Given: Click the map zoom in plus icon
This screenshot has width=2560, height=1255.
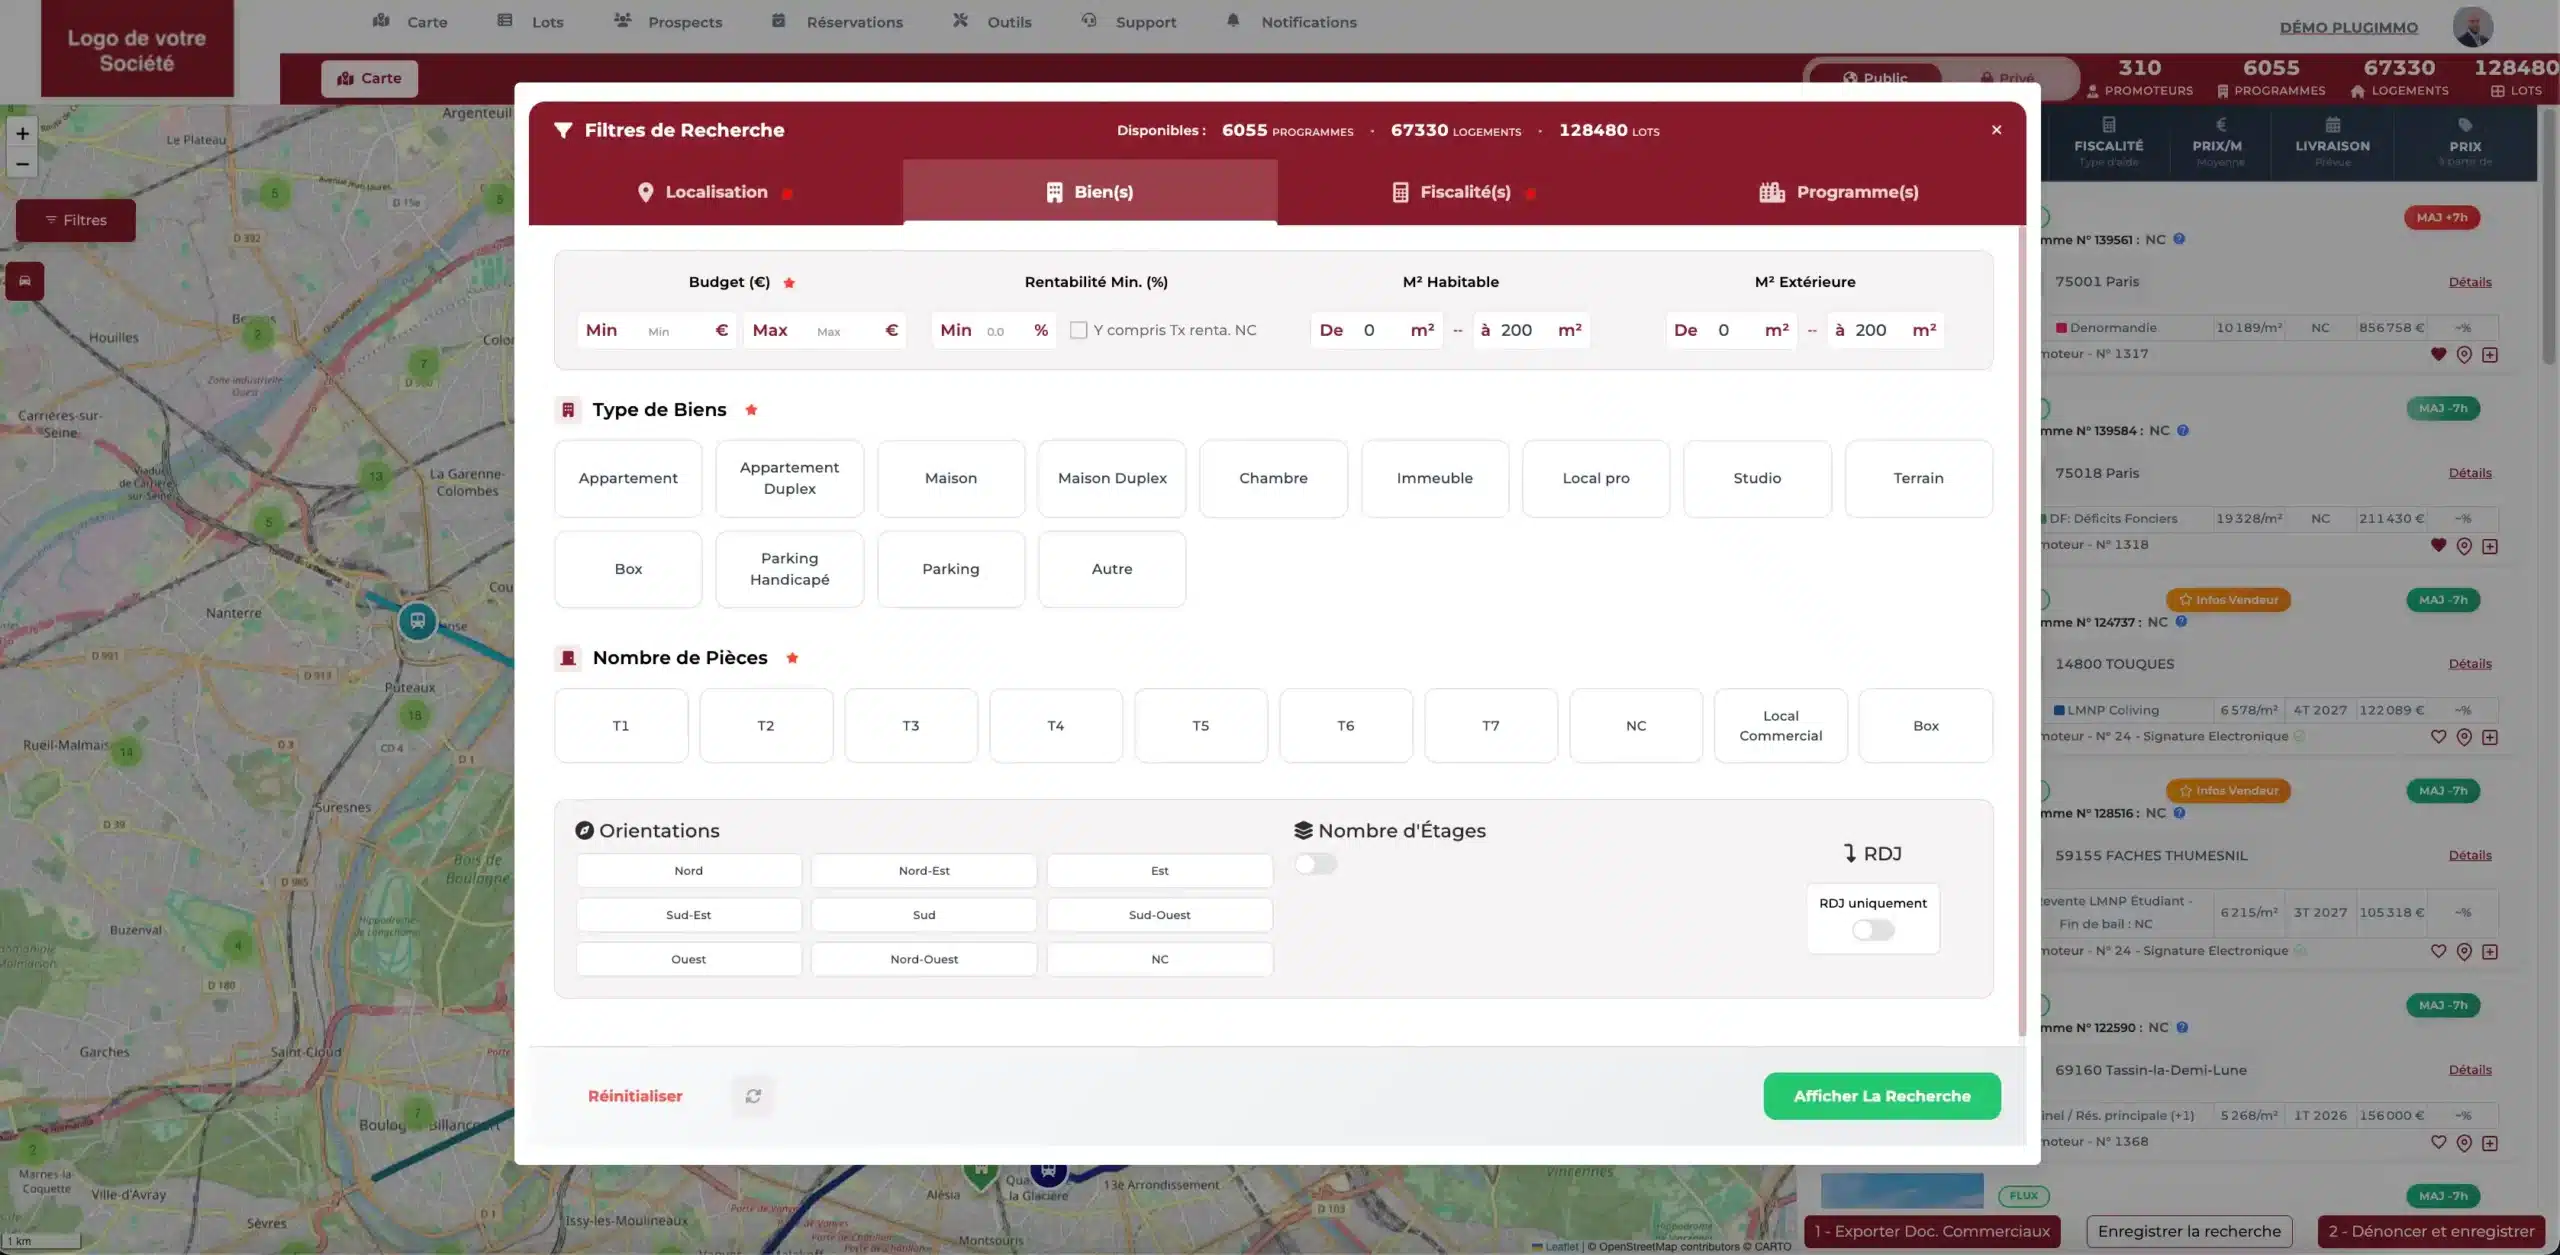Looking at the screenshot, I should [x=22, y=133].
